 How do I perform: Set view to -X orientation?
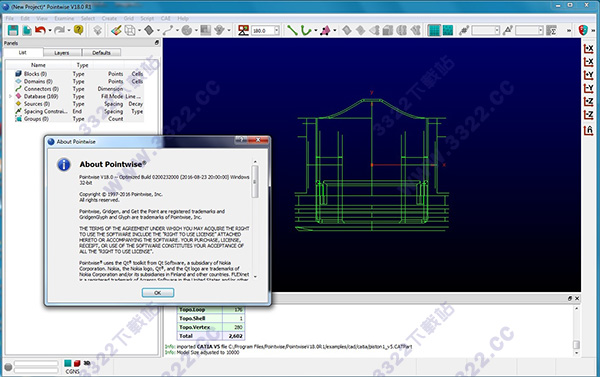(589, 62)
